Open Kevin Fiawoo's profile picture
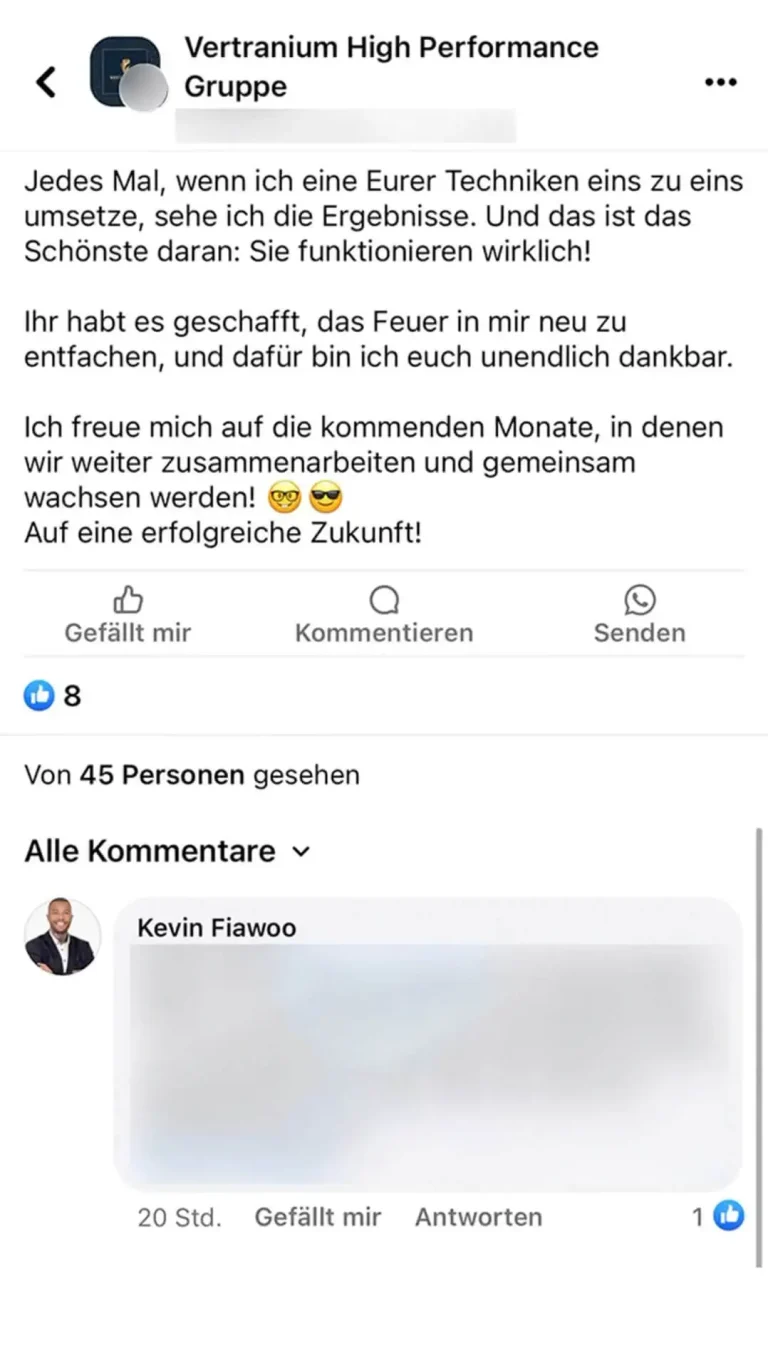 (62, 937)
